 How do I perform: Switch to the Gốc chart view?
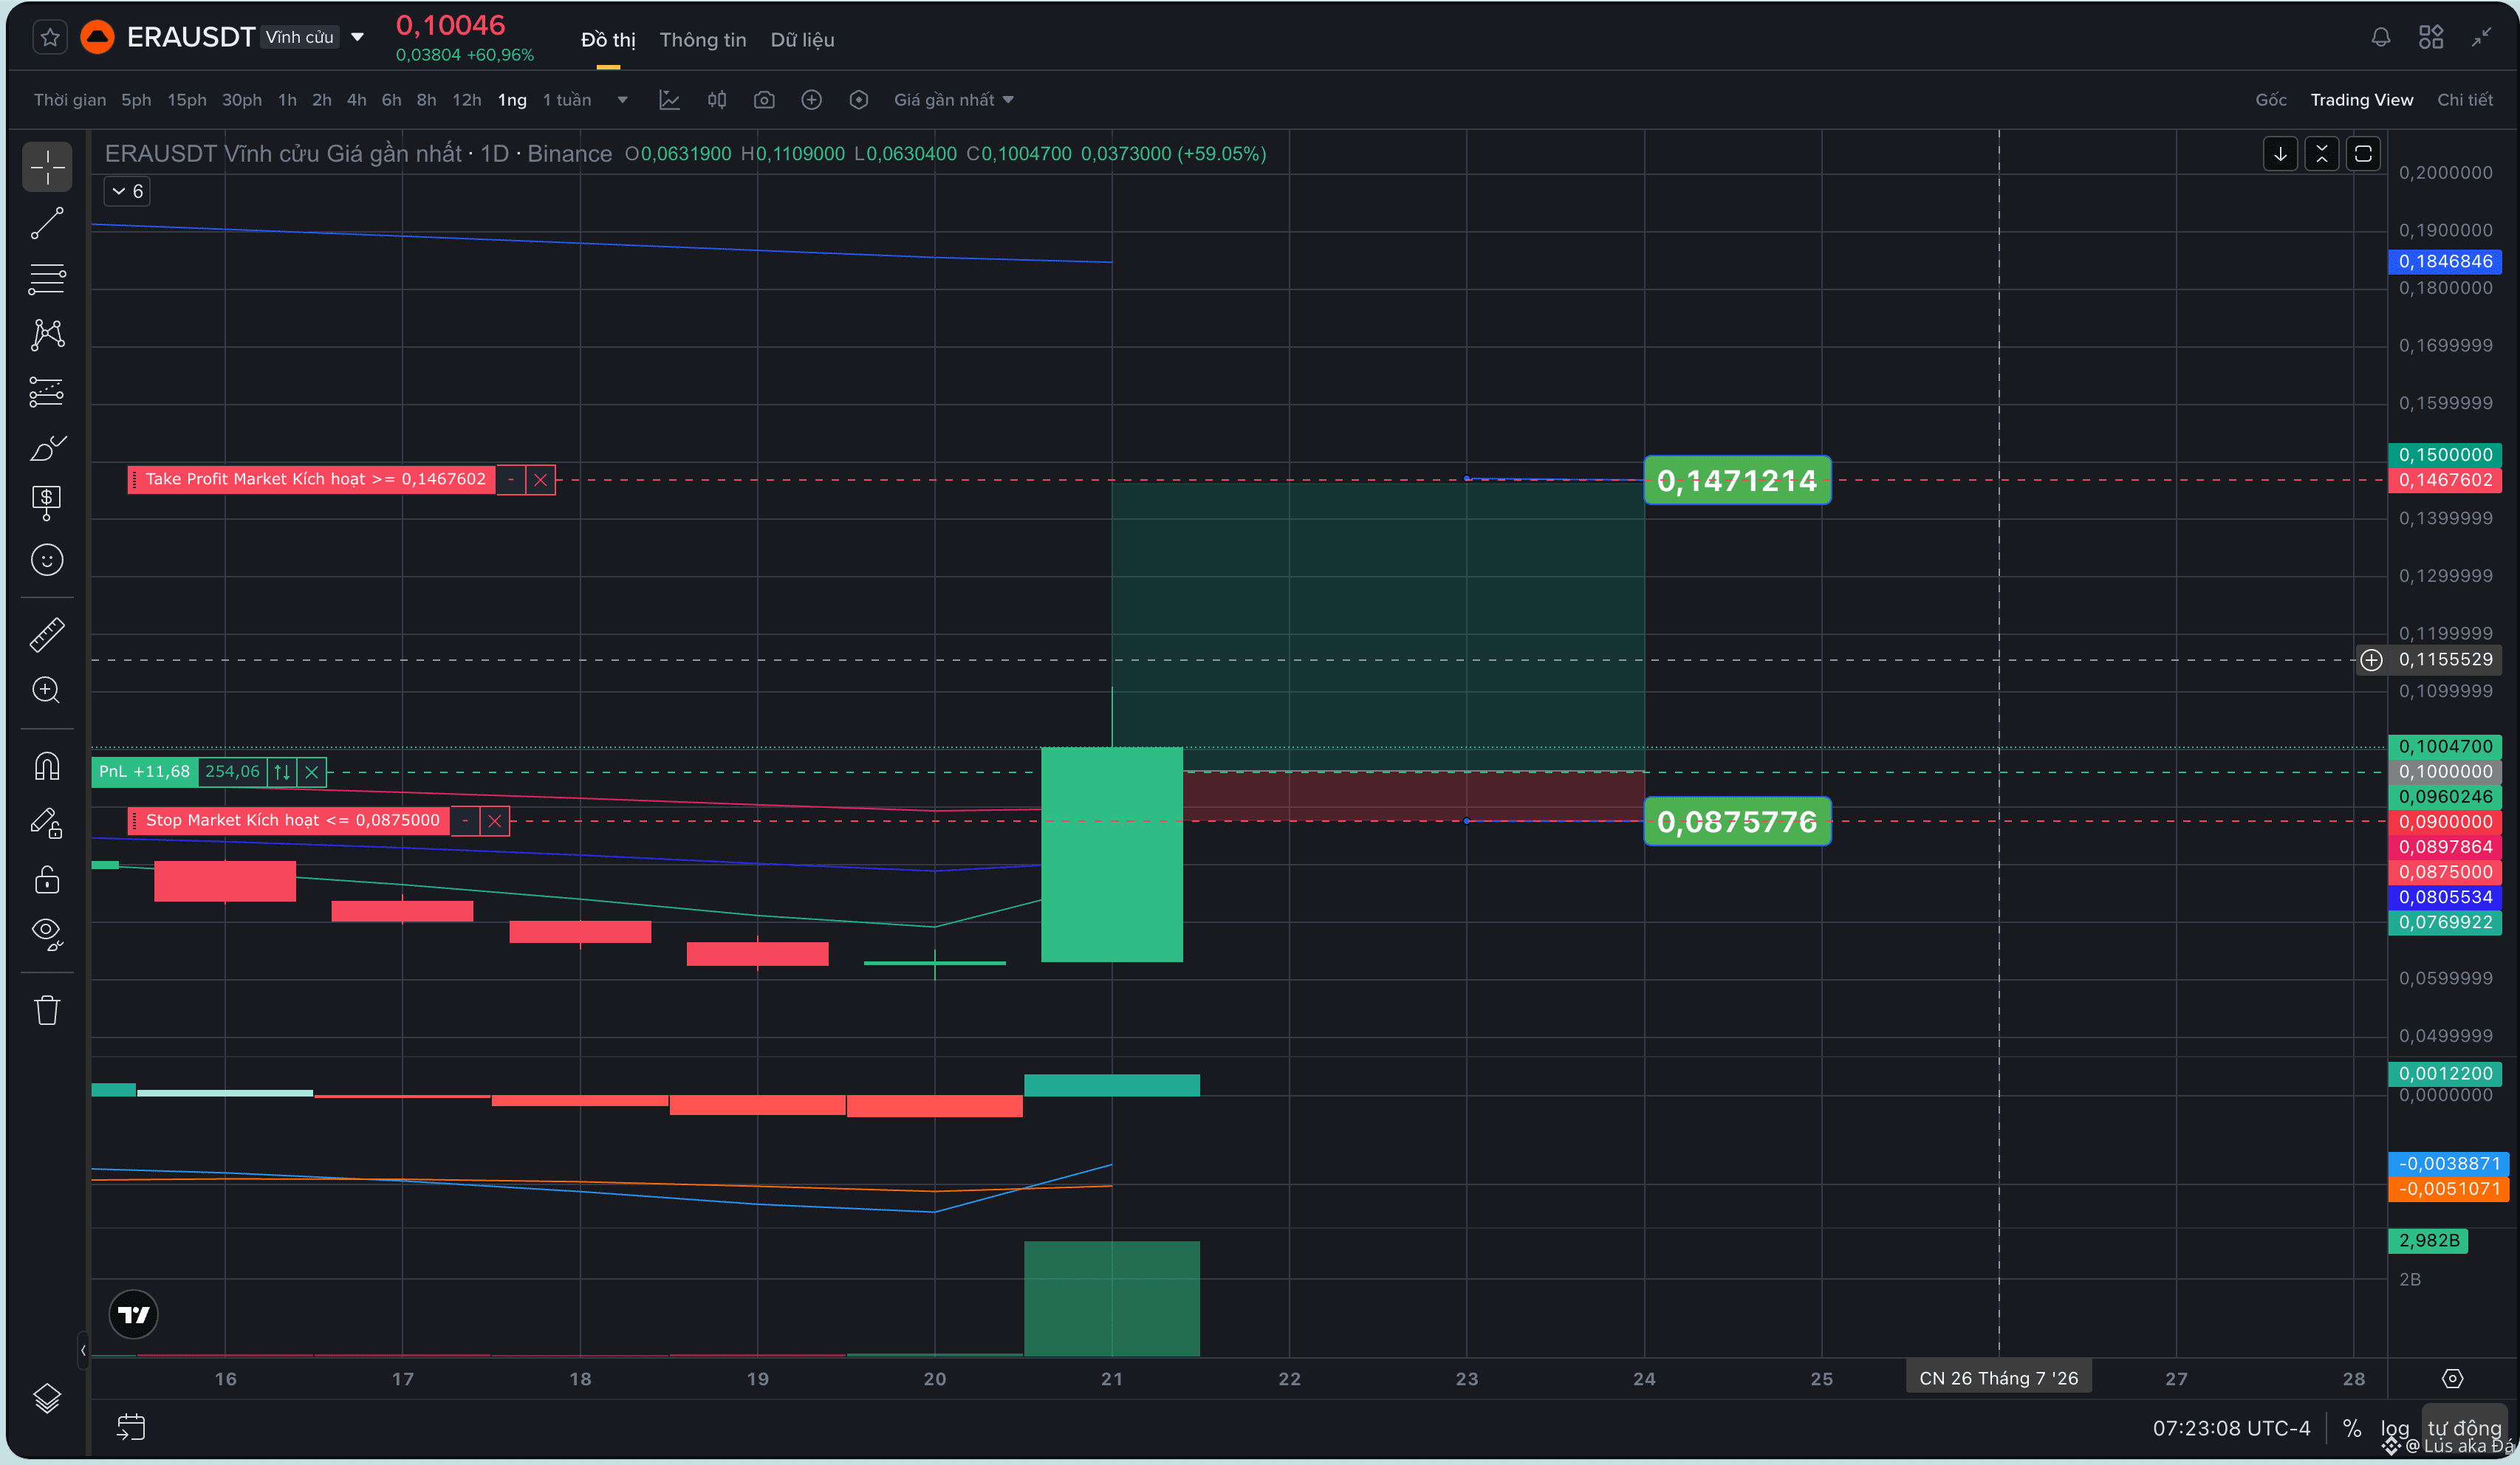tap(2270, 100)
